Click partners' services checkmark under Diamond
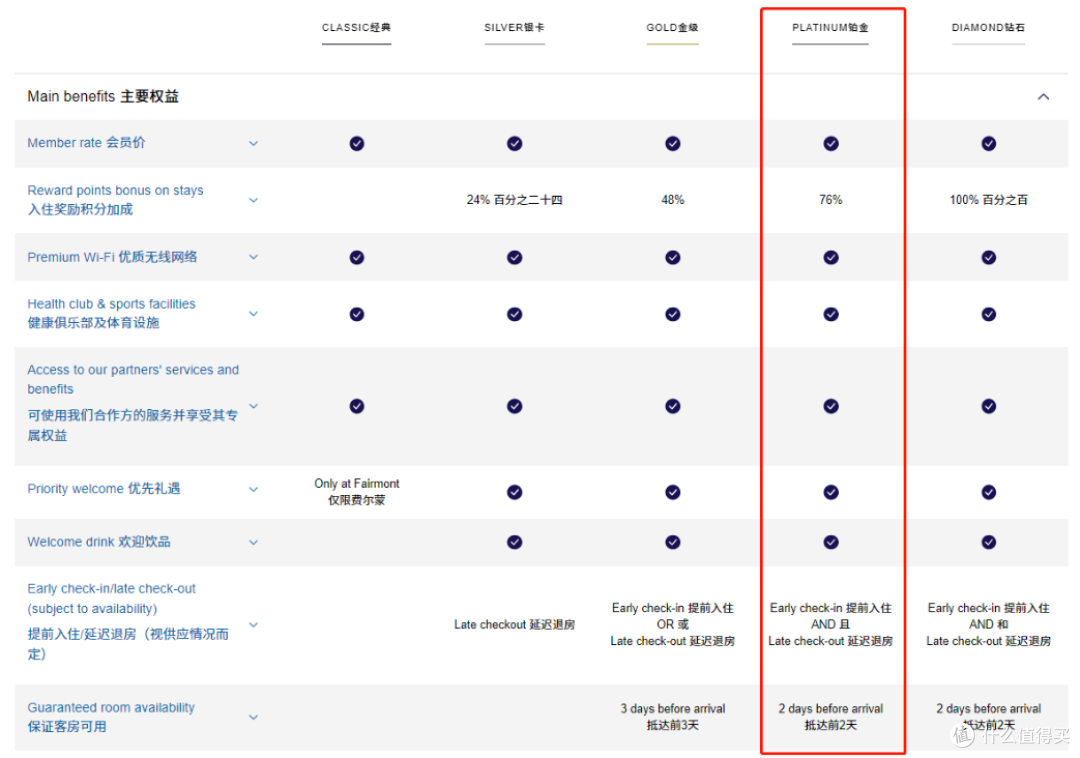1080x758 pixels. (989, 406)
